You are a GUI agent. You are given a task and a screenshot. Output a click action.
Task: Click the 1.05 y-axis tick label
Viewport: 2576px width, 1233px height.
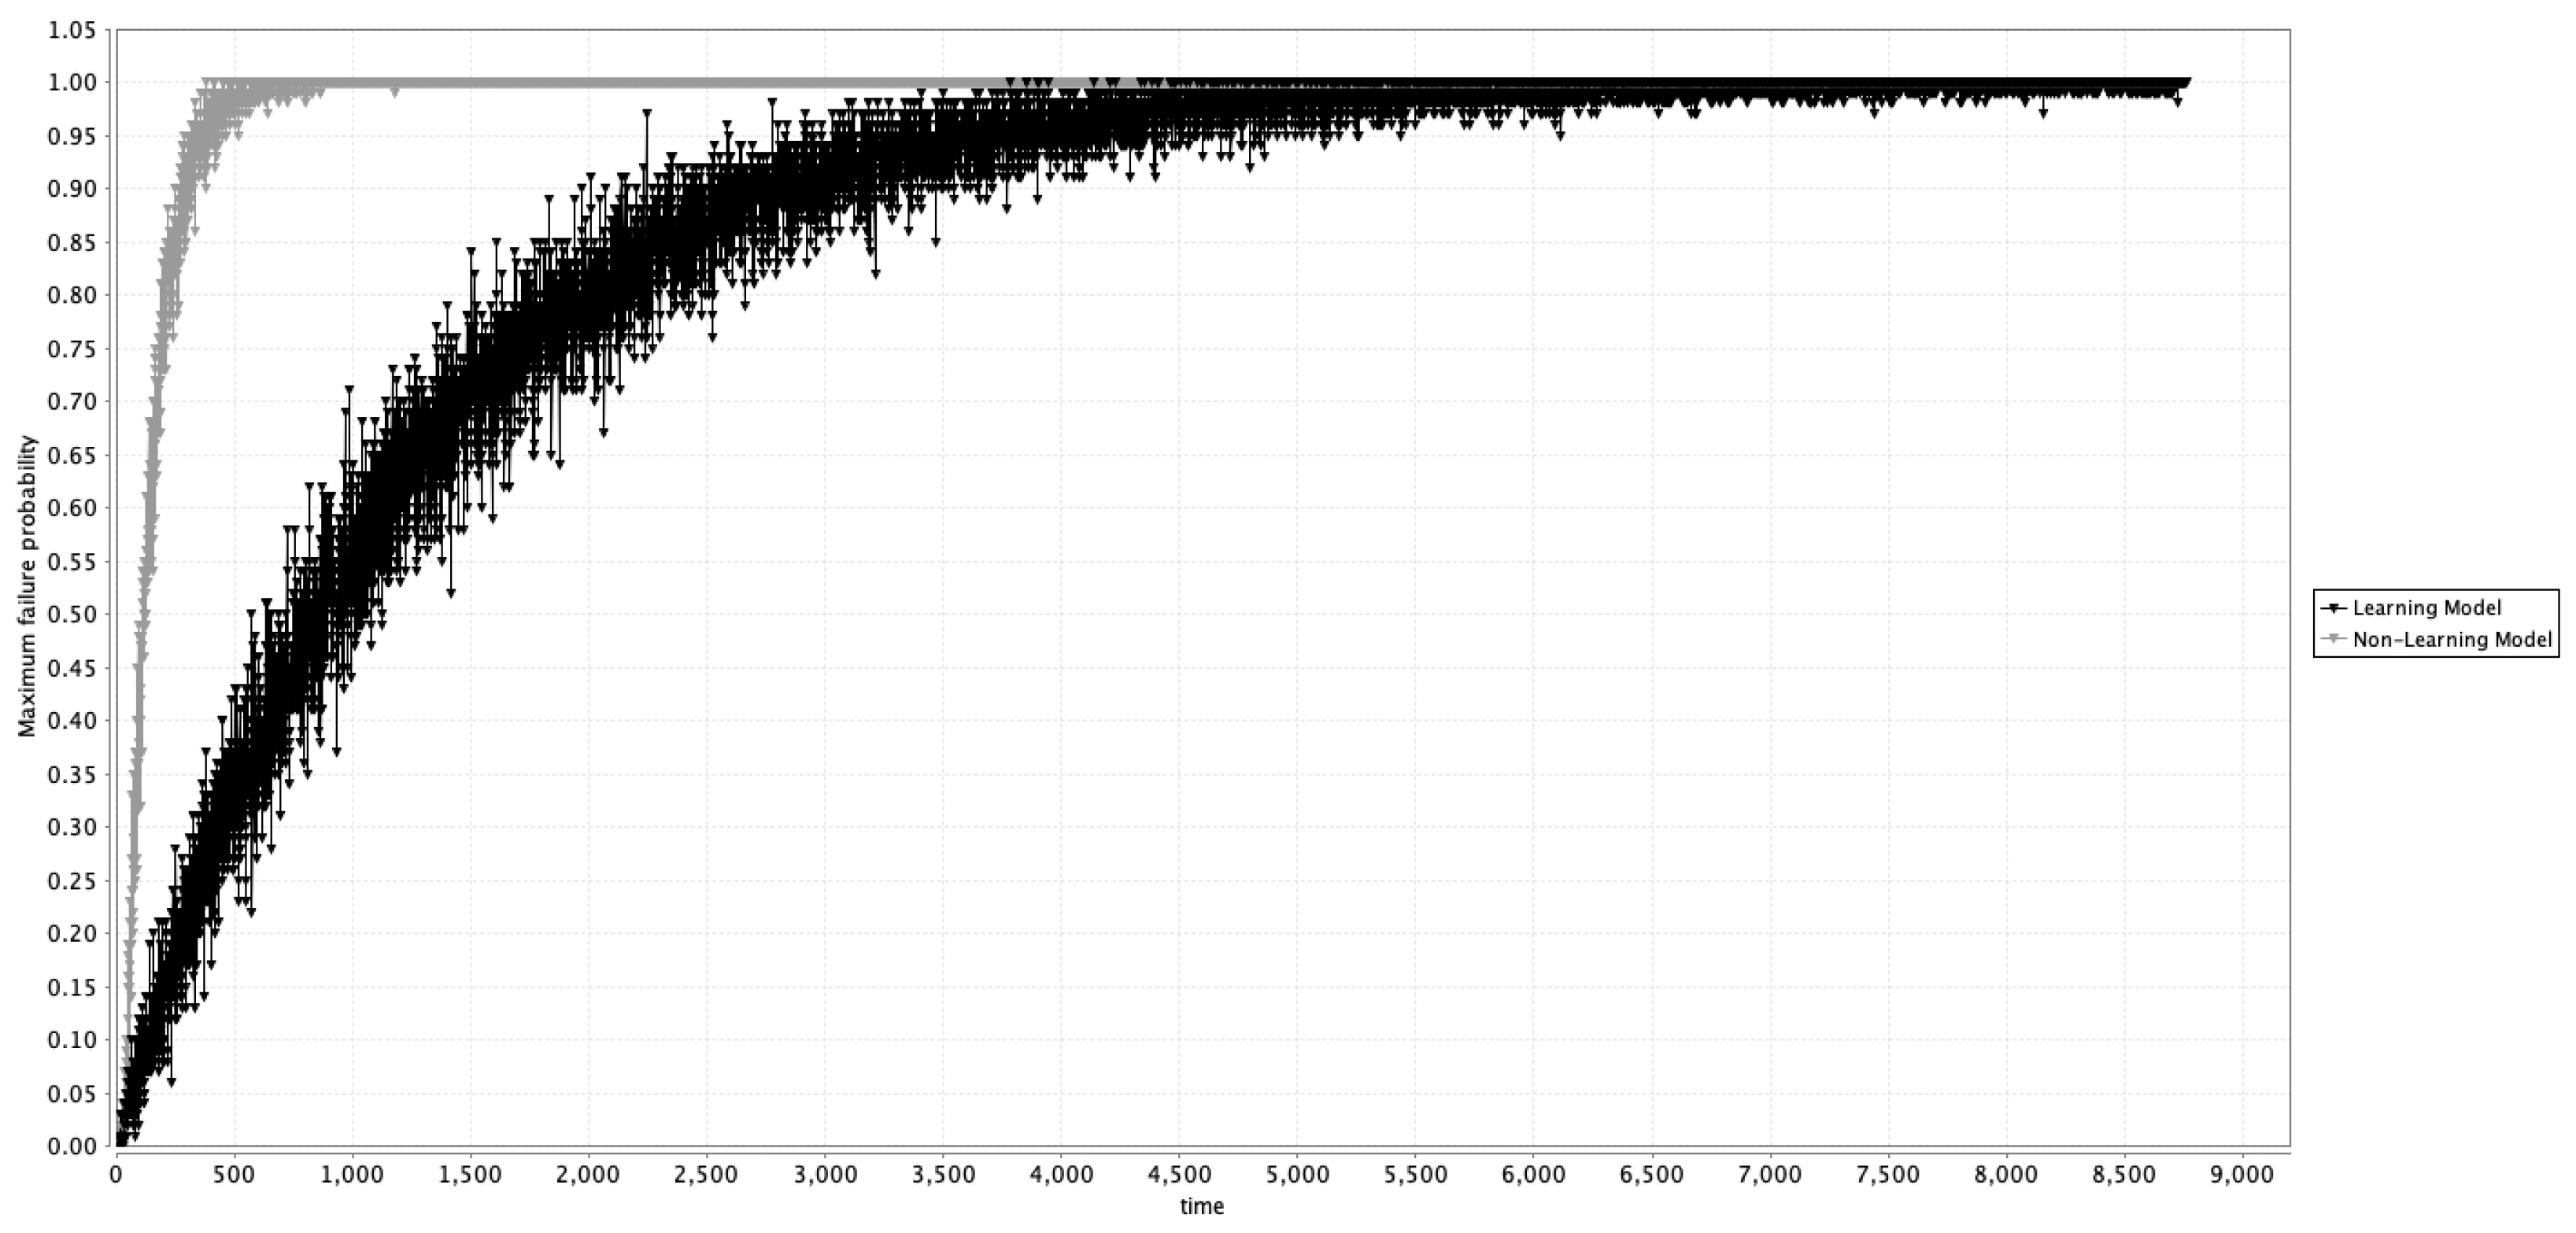coord(72,30)
